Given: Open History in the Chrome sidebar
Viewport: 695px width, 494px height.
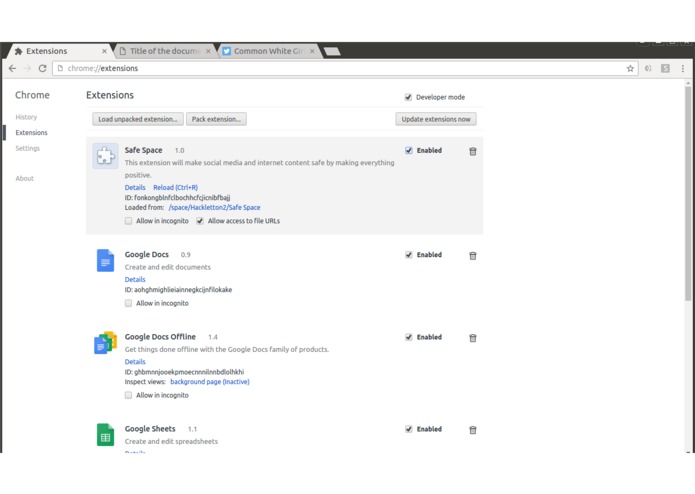Looking at the screenshot, I should tap(26, 117).
